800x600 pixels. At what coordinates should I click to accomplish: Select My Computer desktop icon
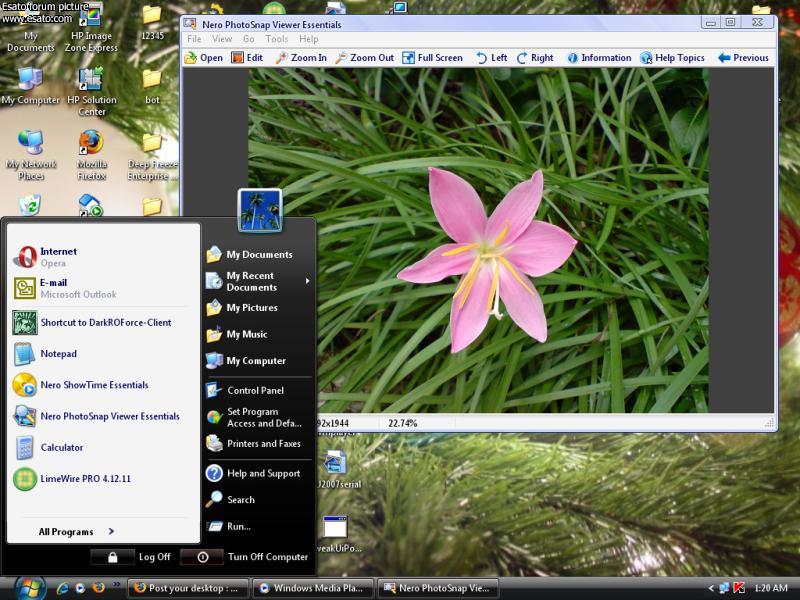click(x=30, y=86)
